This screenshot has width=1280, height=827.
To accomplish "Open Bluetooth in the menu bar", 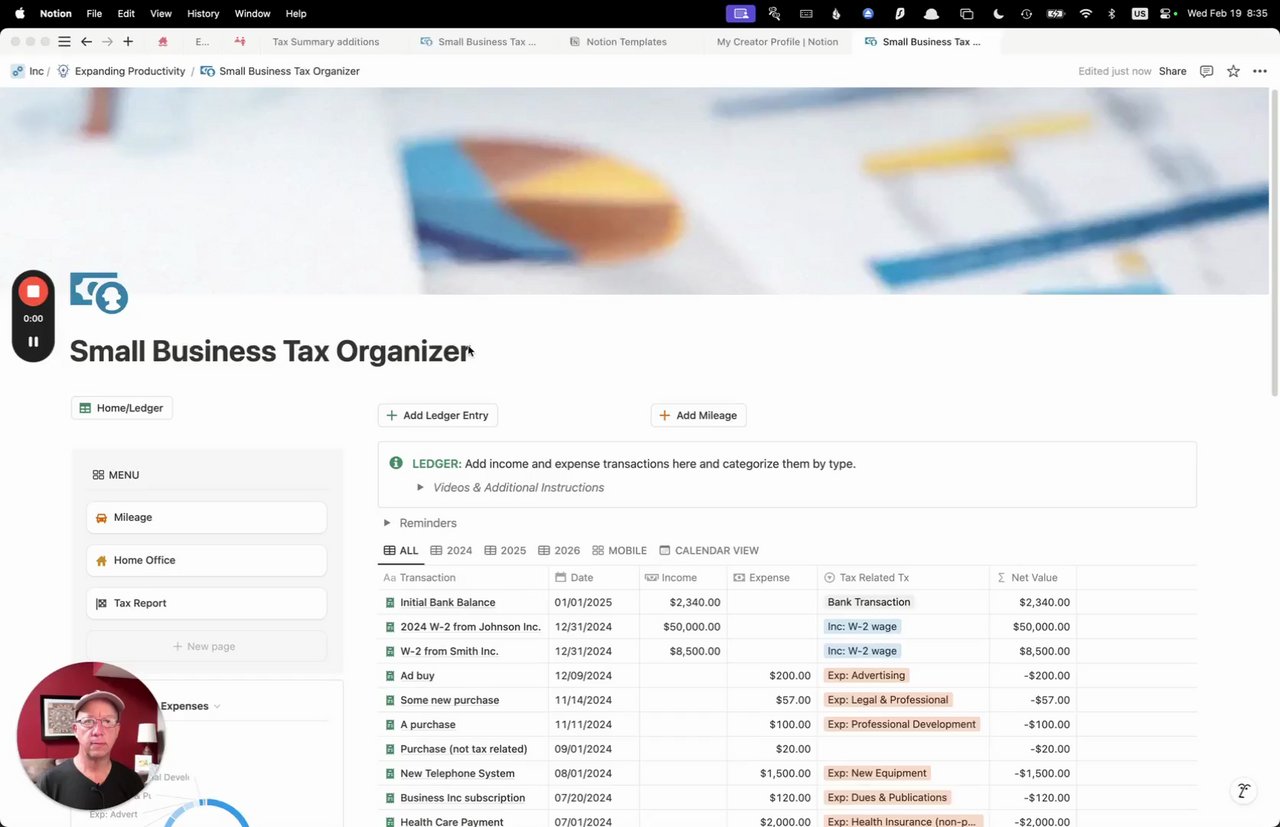I will pos(1112,14).
